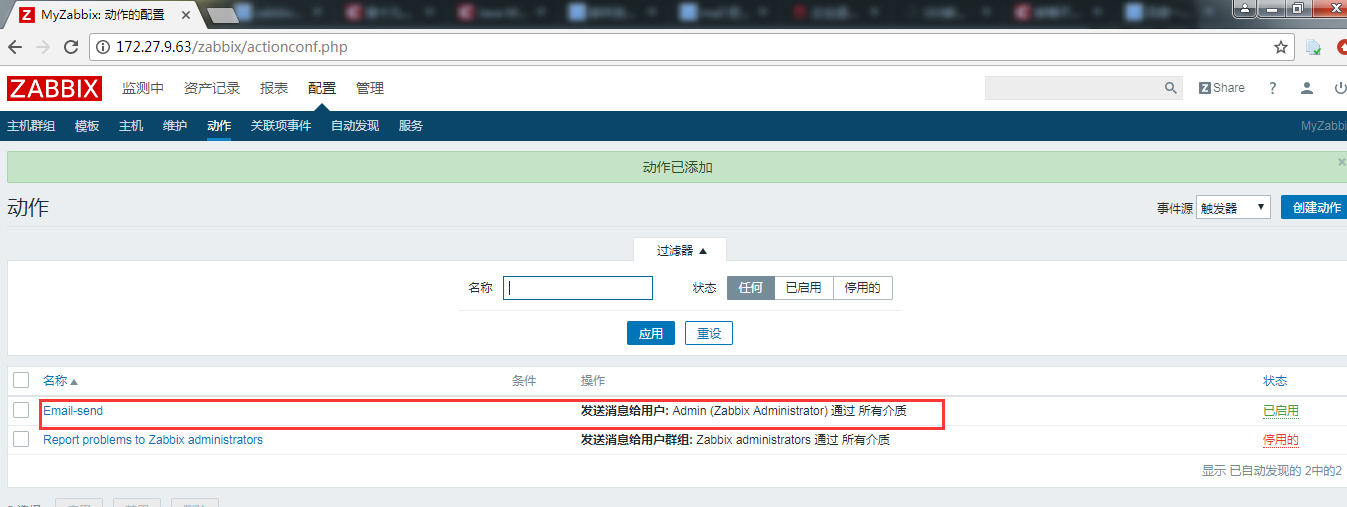Click the browser back arrow
This screenshot has height=507, width=1347.
(17, 47)
